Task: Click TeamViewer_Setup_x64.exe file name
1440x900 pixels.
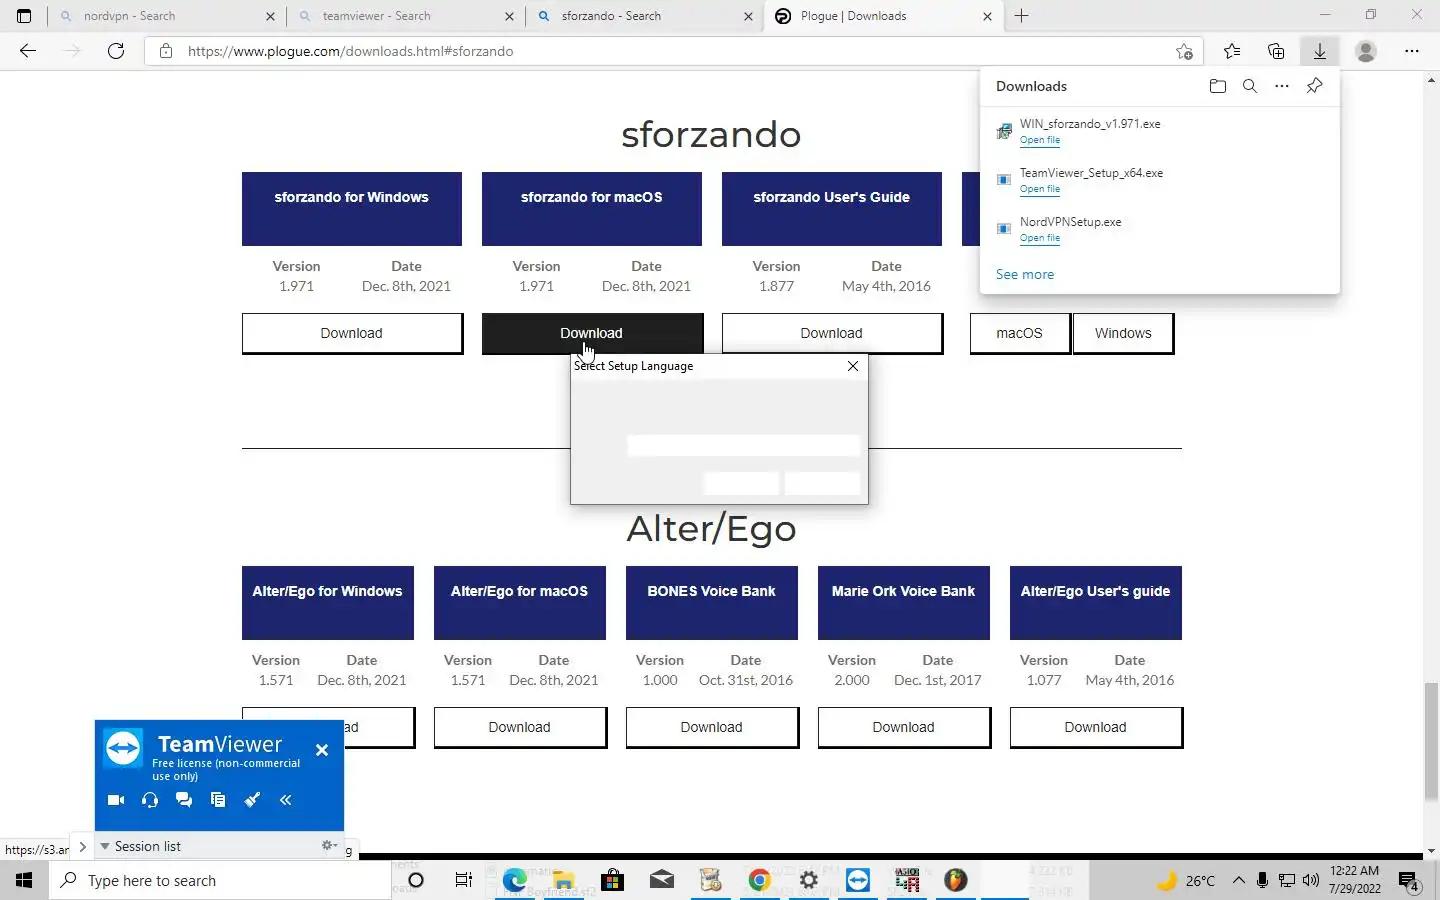Action: [x=1091, y=173]
